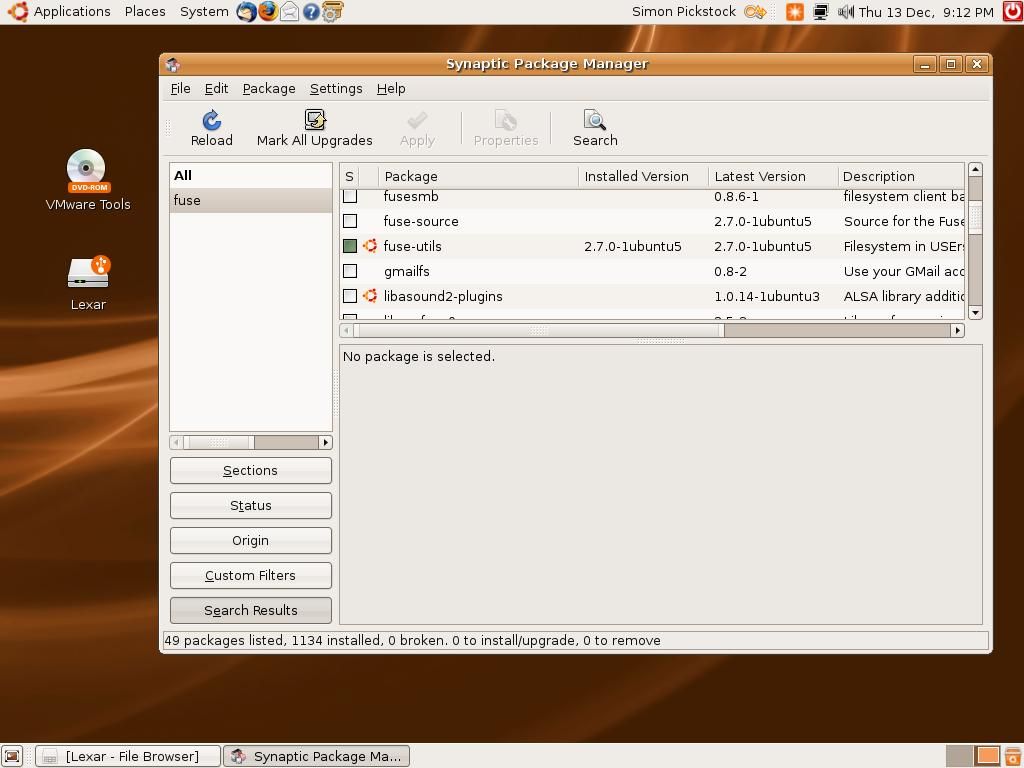This screenshot has width=1024, height=768.
Task: Open the Settings menu
Action: click(335, 88)
